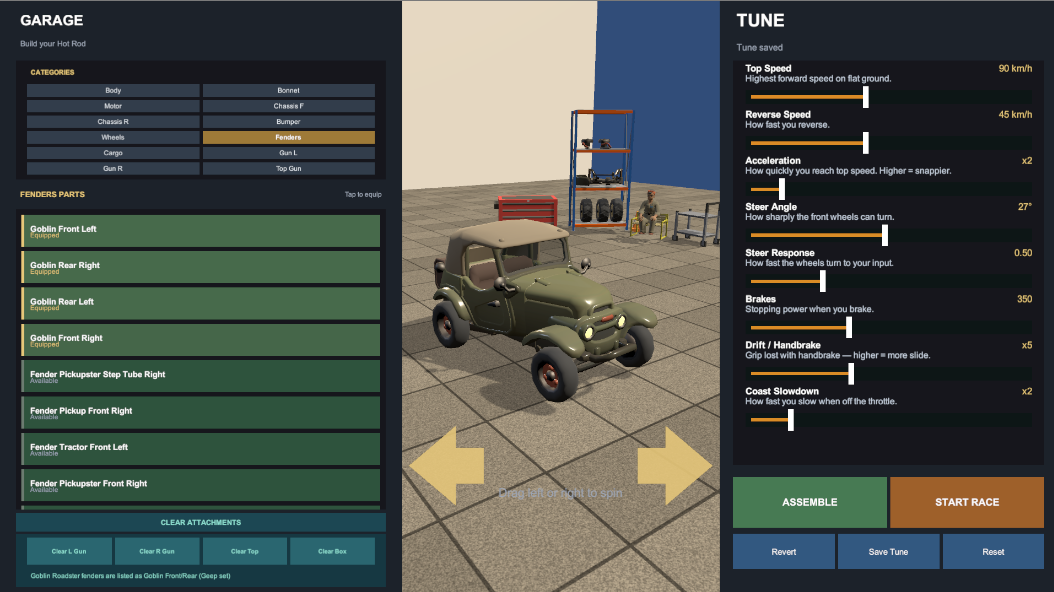The height and width of the screenshot is (592, 1054).
Task: Adjust the Steer Angle slider
Action: 891,235
